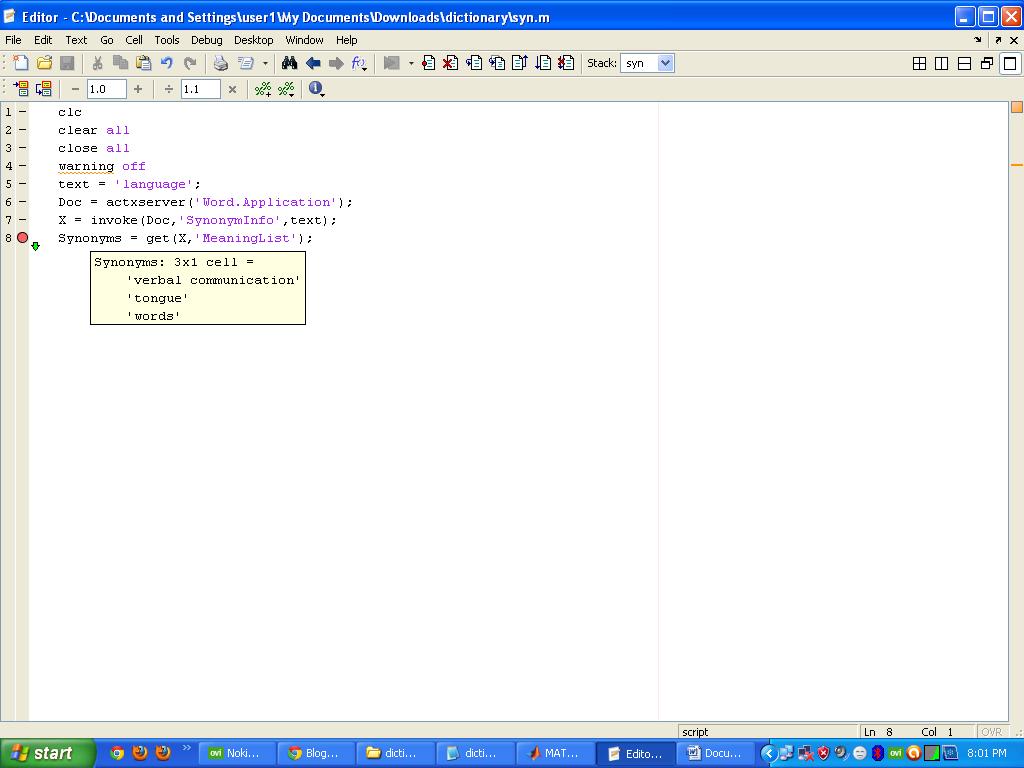Multiply value with the × button
This screenshot has width=1024, height=768.
pyautogui.click(x=232, y=89)
